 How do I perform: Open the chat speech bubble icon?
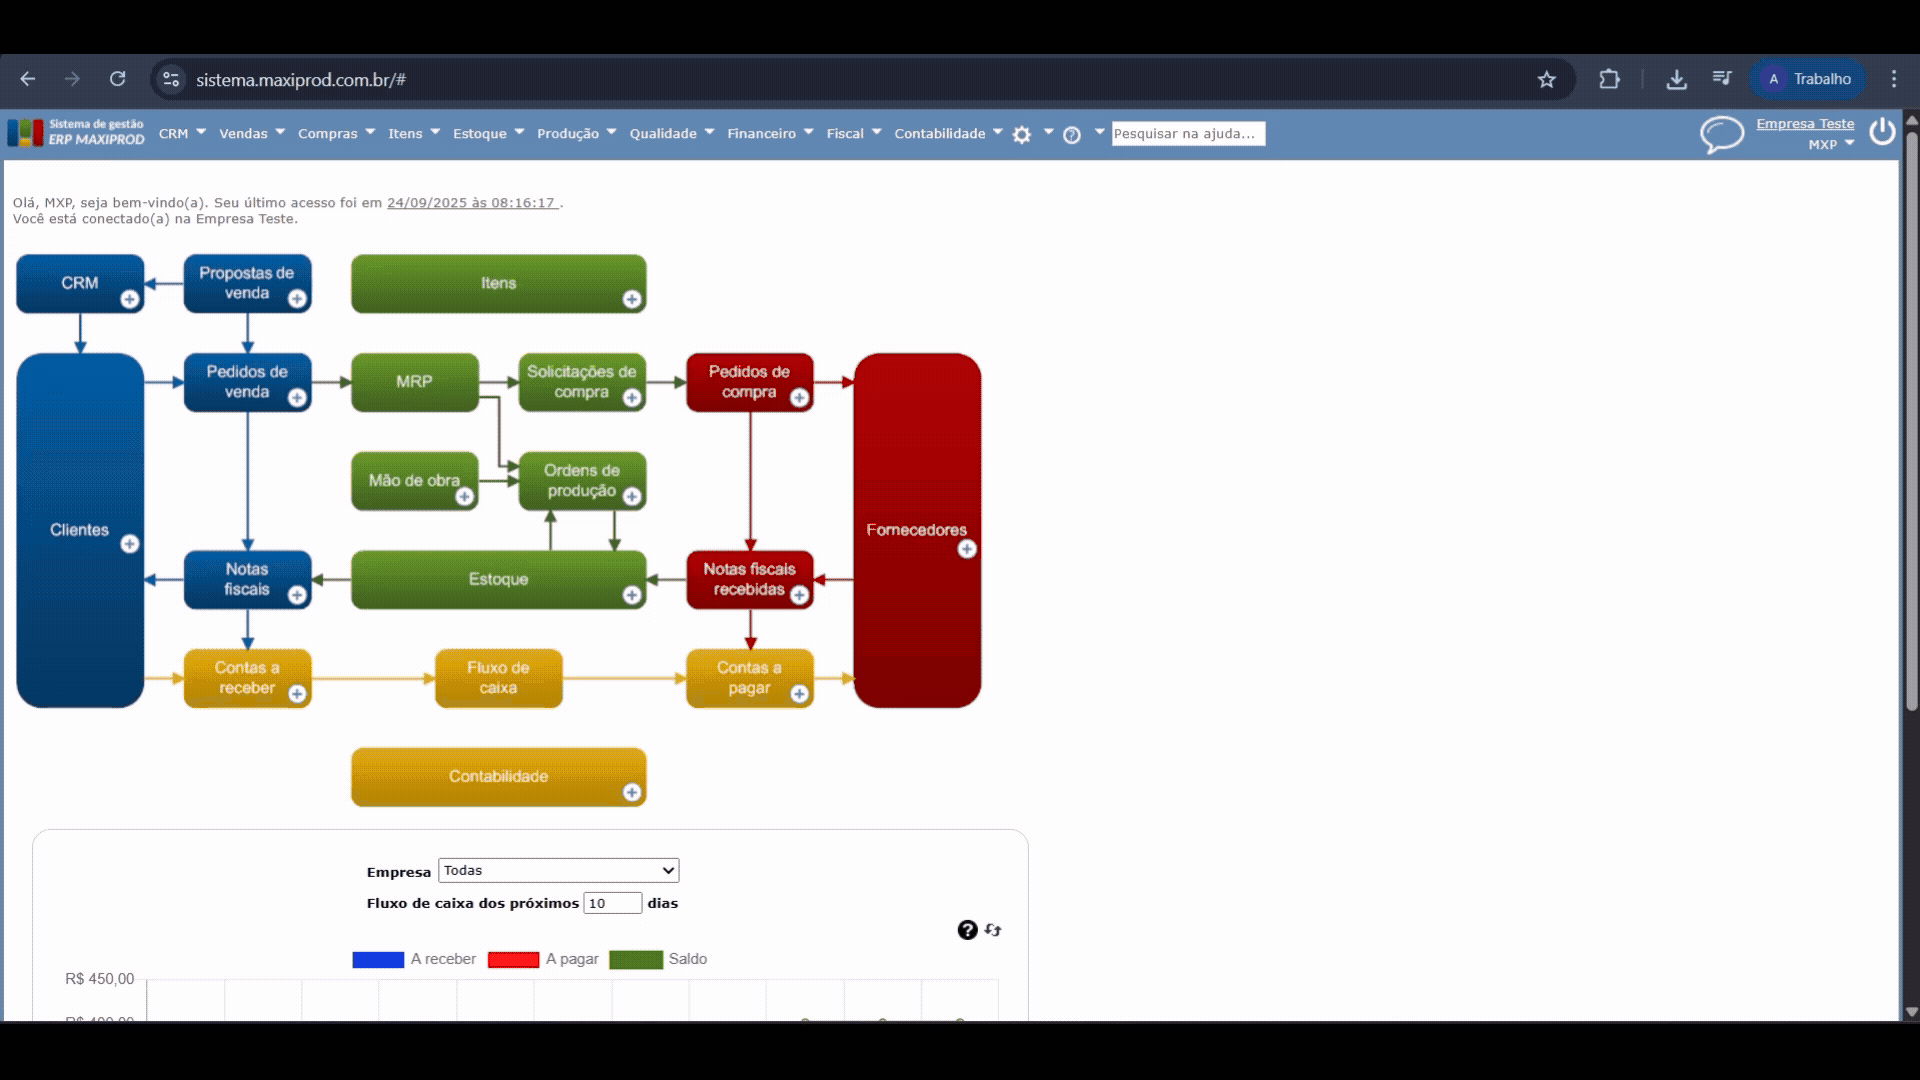pyautogui.click(x=1721, y=134)
